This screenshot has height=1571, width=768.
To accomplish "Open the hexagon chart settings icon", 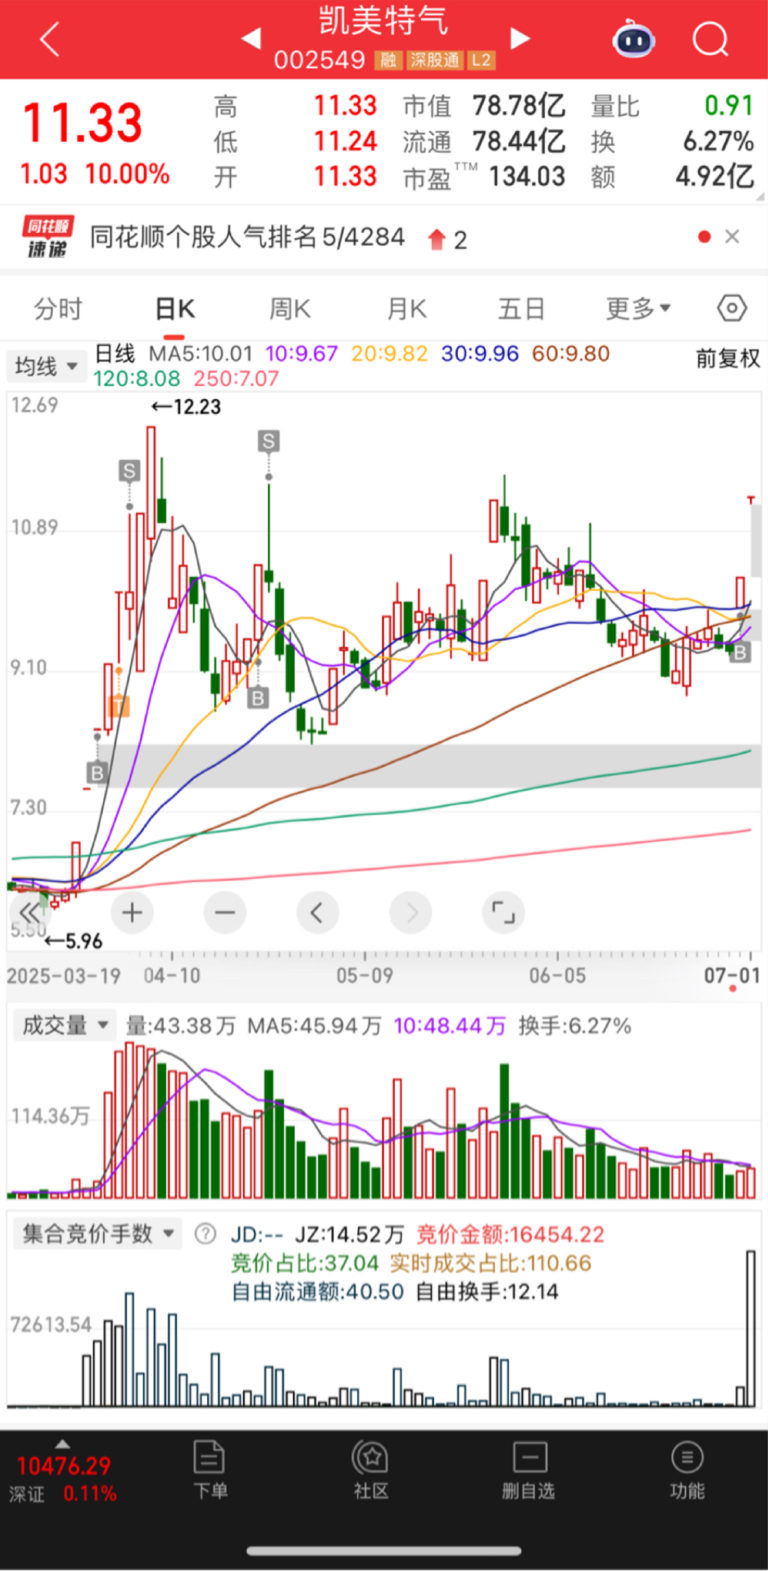I will (732, 308).
